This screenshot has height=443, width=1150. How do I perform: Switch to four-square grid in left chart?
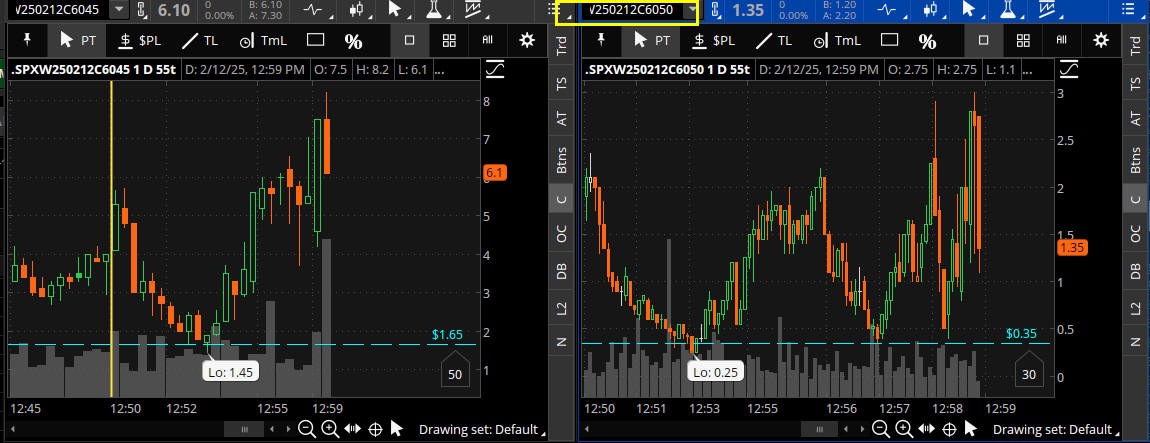click(450, 40)
